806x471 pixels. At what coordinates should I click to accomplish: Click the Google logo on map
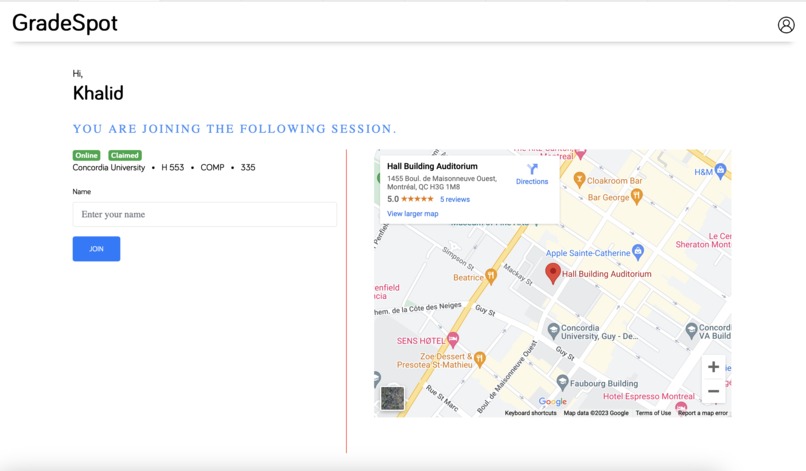[x=553, y=401]
